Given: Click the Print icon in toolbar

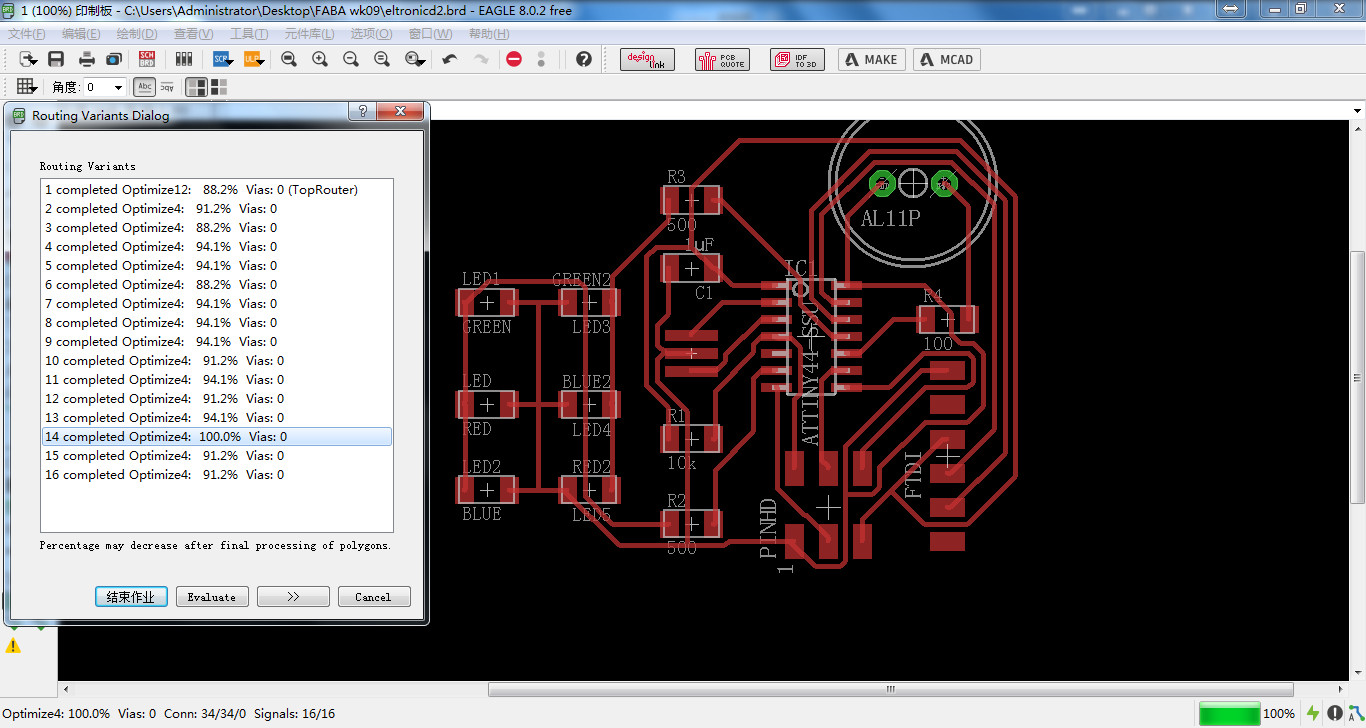Looking at the screenshot, I should tap(87, 59).
